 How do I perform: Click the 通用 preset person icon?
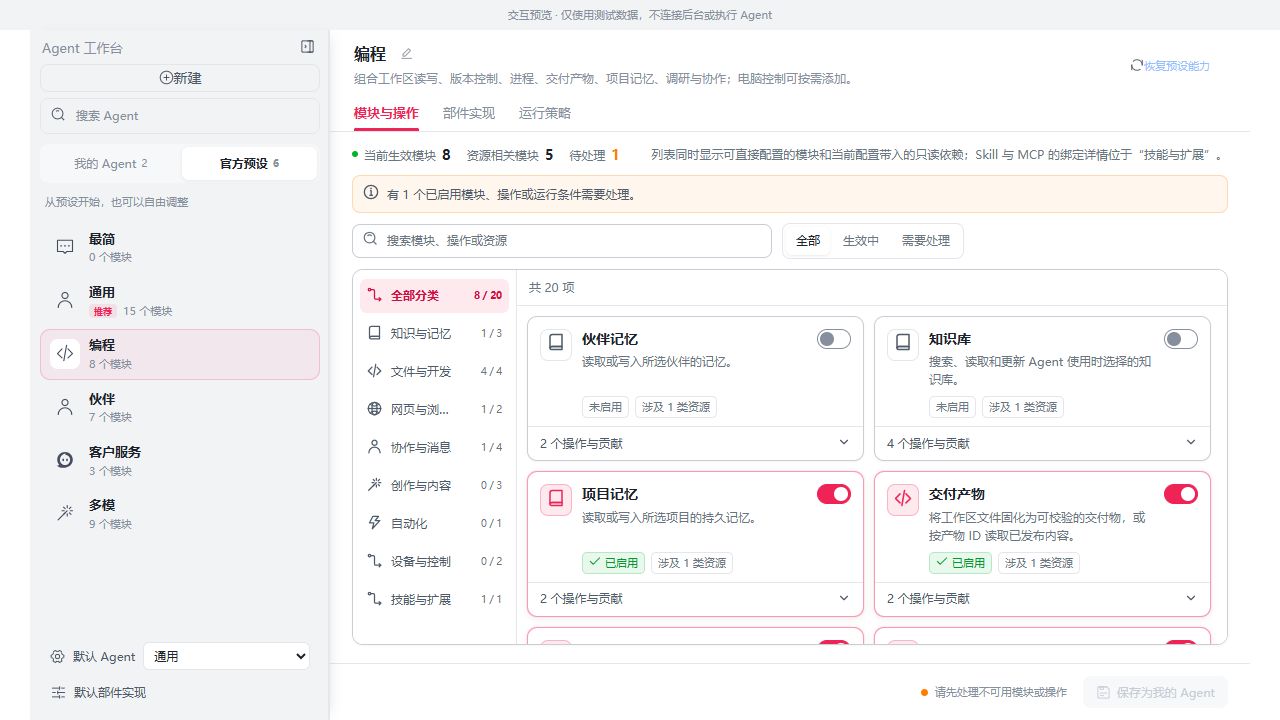tap(65, 300)
